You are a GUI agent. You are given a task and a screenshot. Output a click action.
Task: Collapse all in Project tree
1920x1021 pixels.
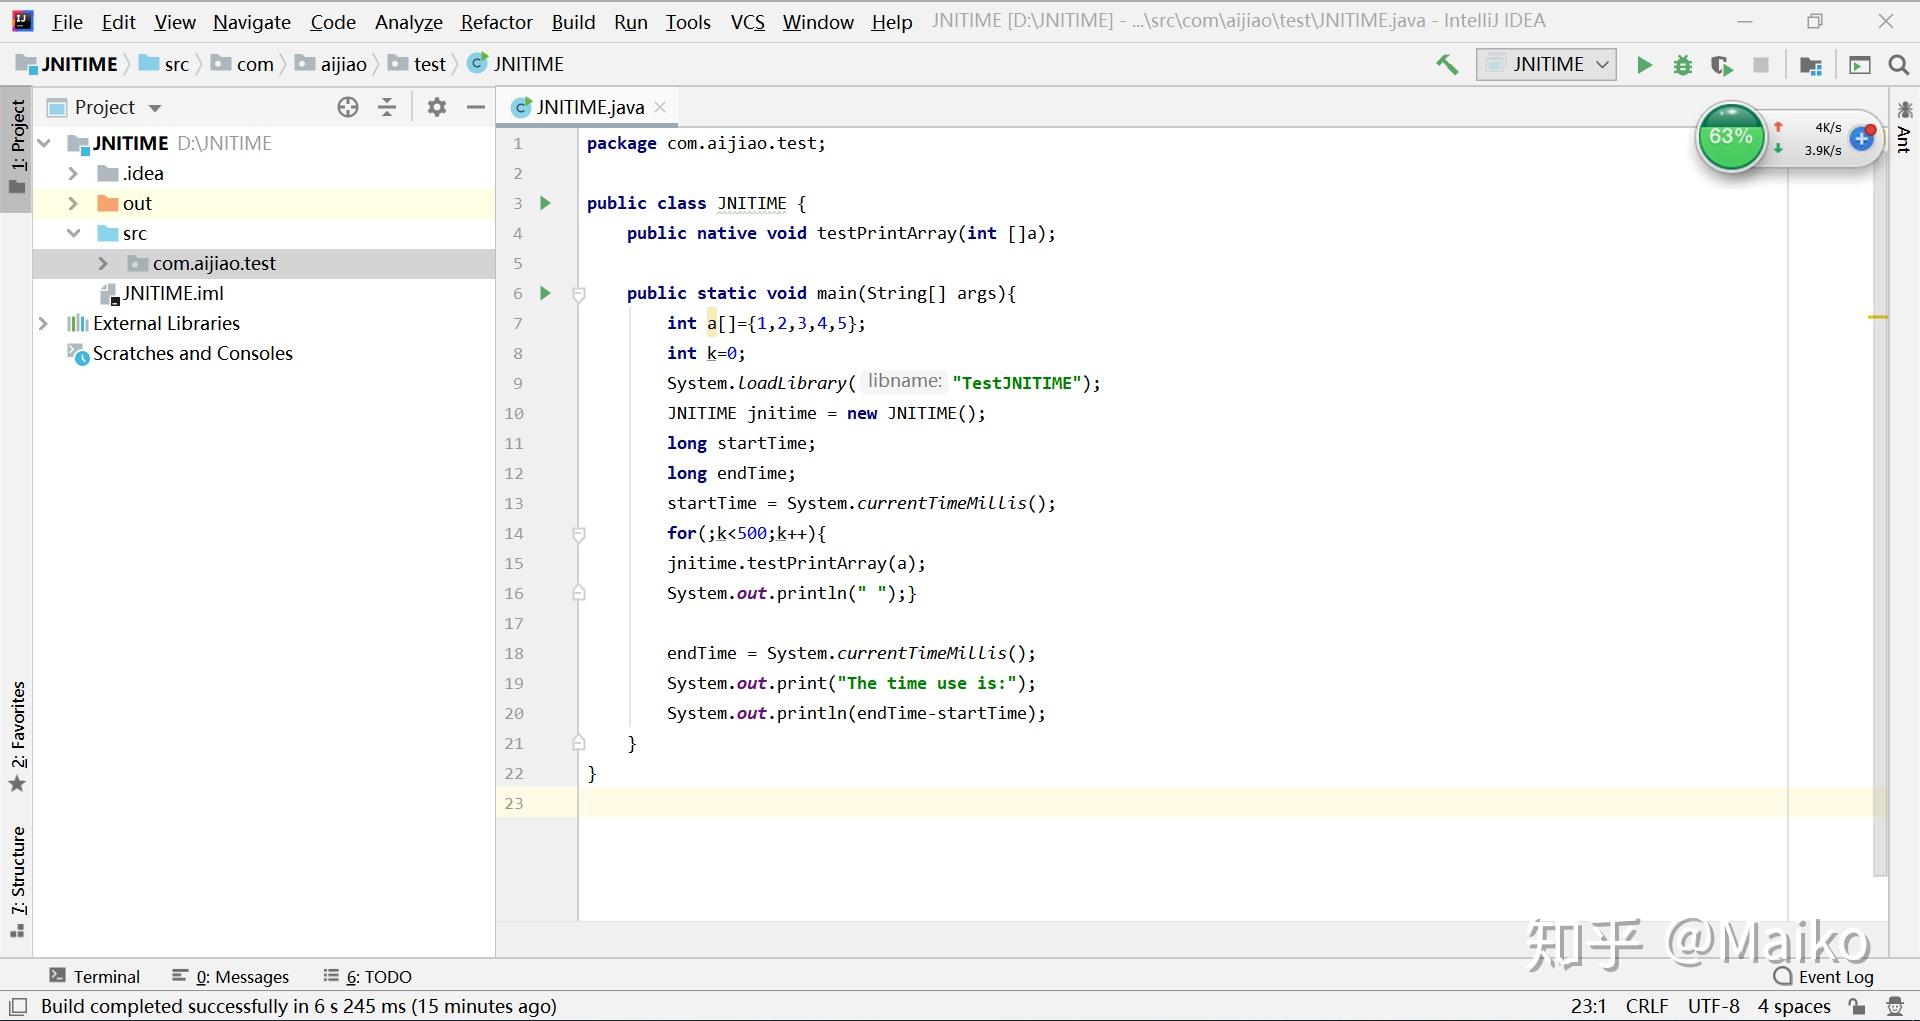(x=387, y=107)
